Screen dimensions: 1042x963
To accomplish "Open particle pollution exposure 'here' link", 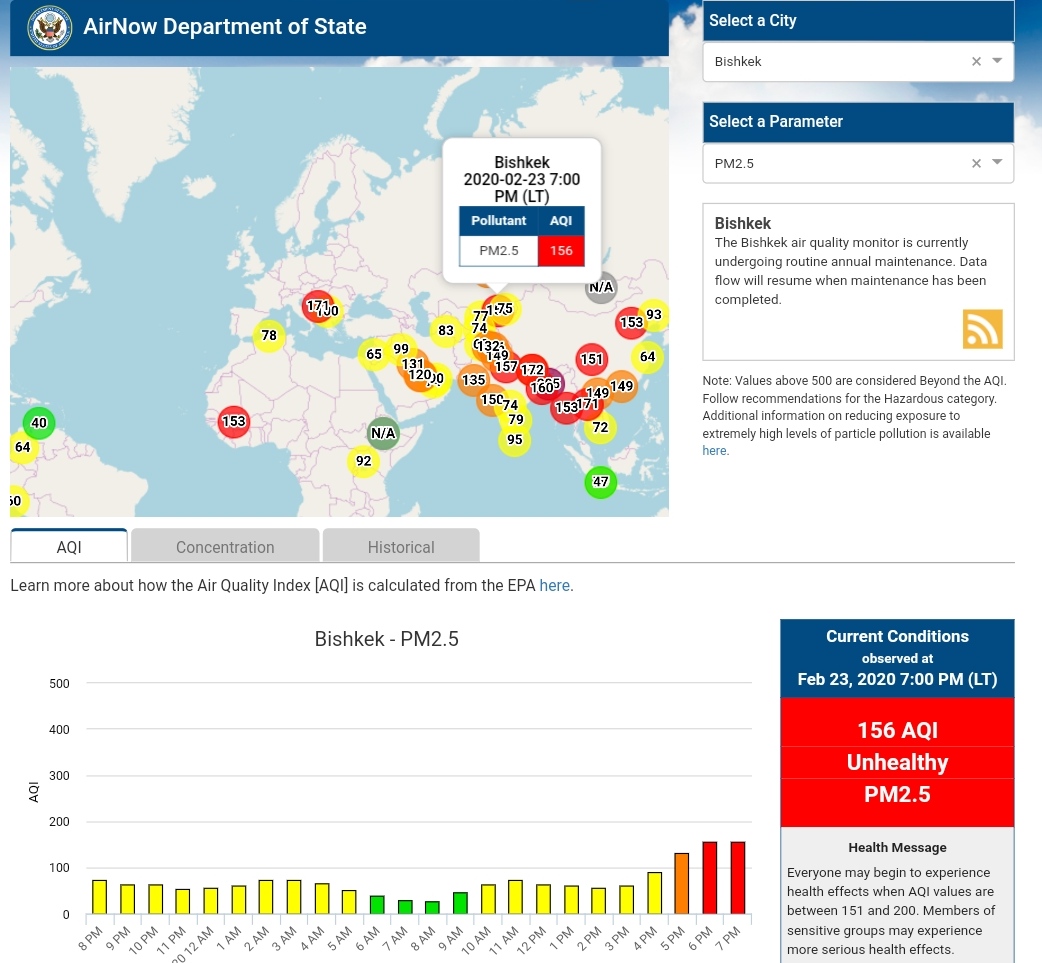I will (x=714, y=451).
